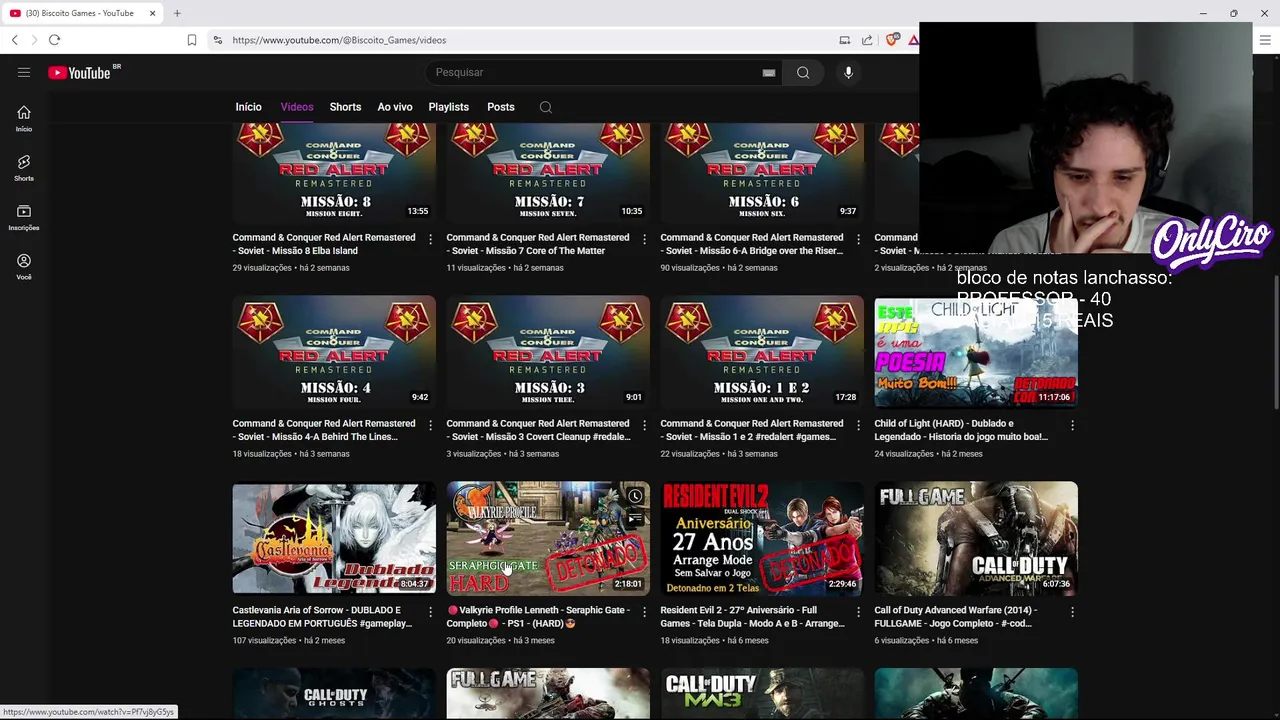Open options menu for Call of Duty Advanced Warfare

pyautogui.click(x=1072, y=611)
